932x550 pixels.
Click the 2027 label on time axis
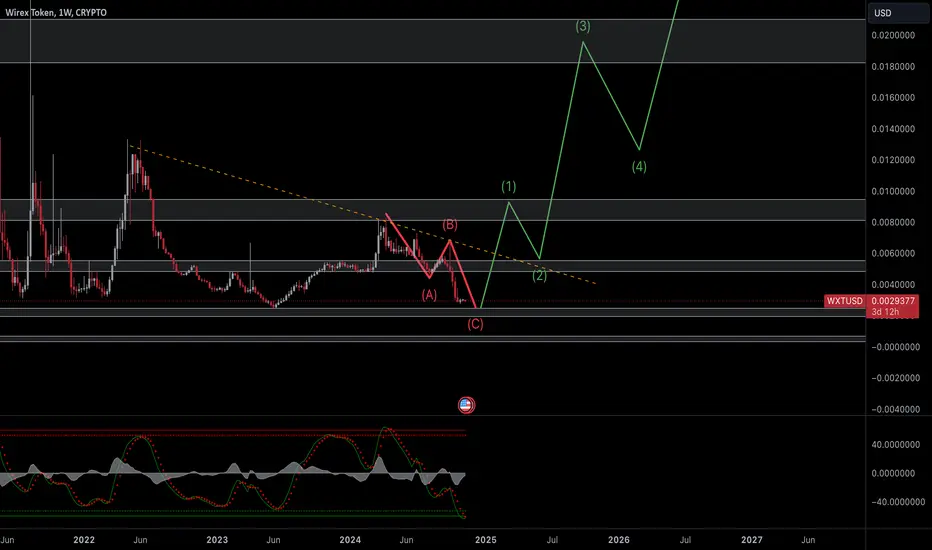click(x=752, y=540)
